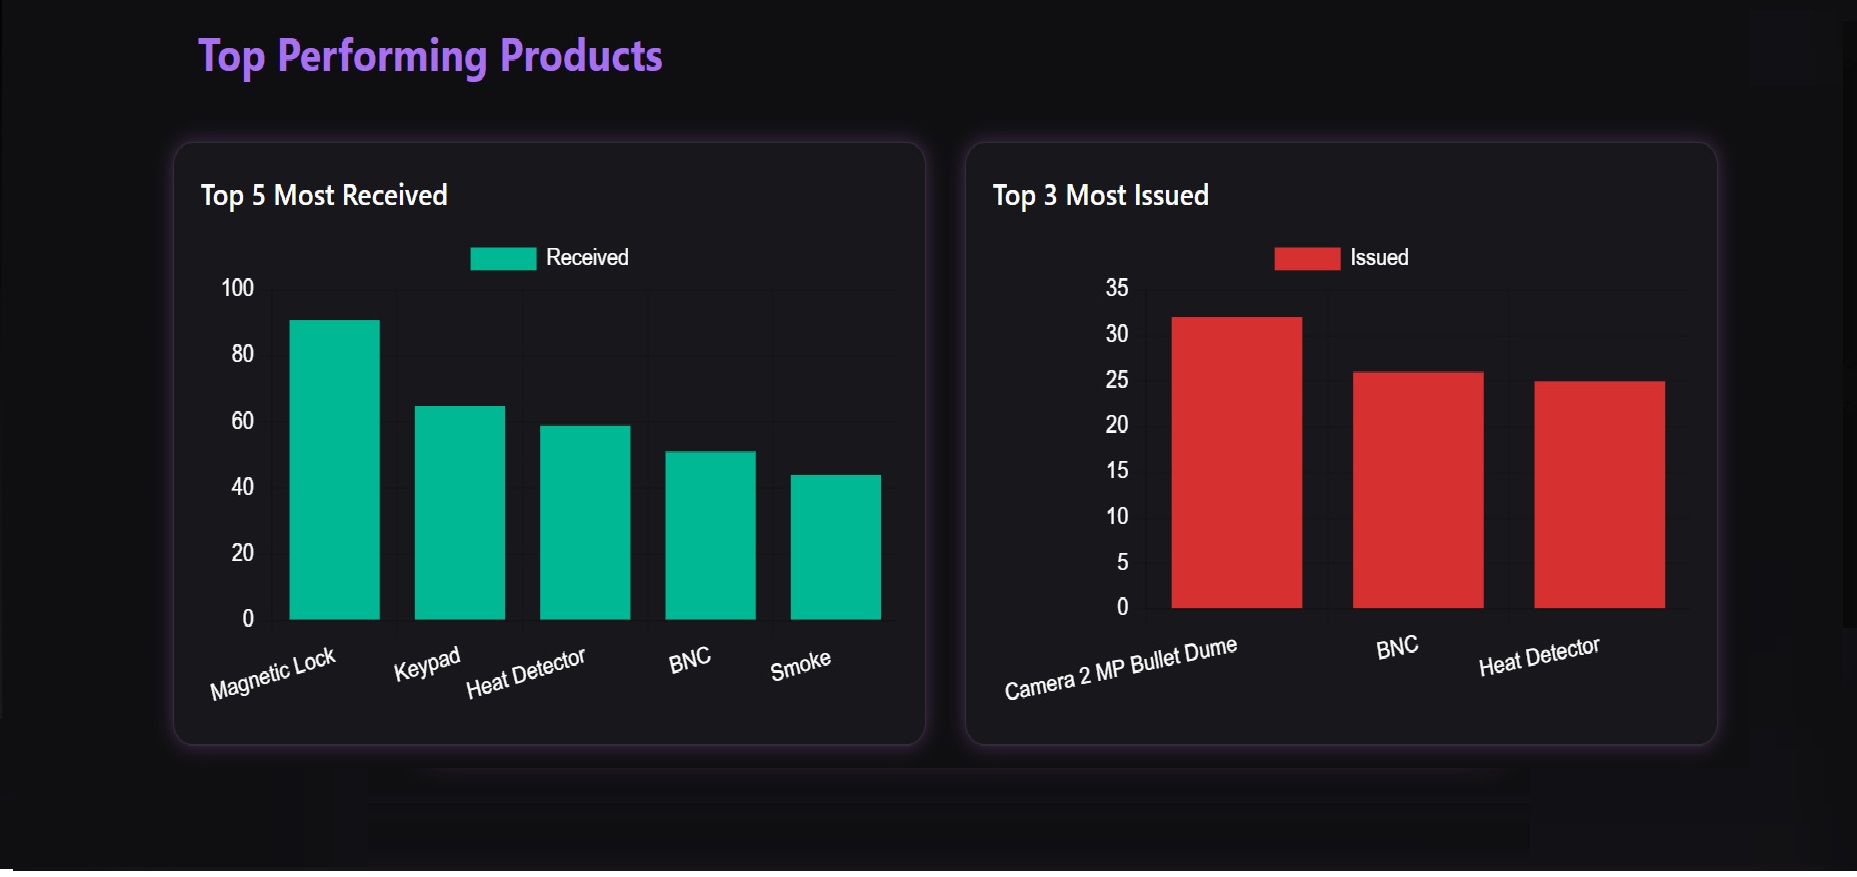Click the Top 5 Most Received title
This screenshot has width=1857, height=877.
[x=324, y=195]
